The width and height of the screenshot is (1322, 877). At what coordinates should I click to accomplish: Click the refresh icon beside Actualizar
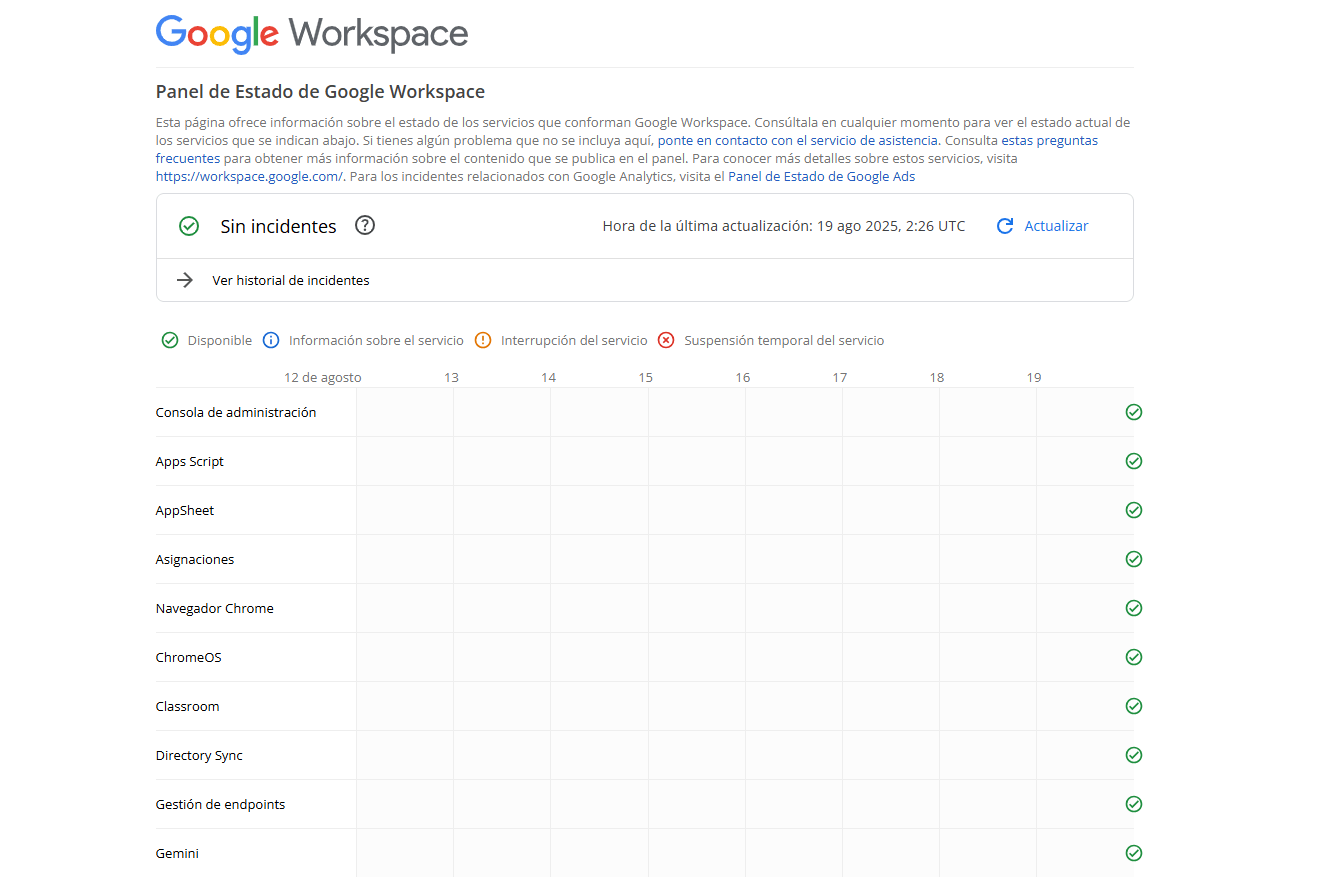point(1005,226)
